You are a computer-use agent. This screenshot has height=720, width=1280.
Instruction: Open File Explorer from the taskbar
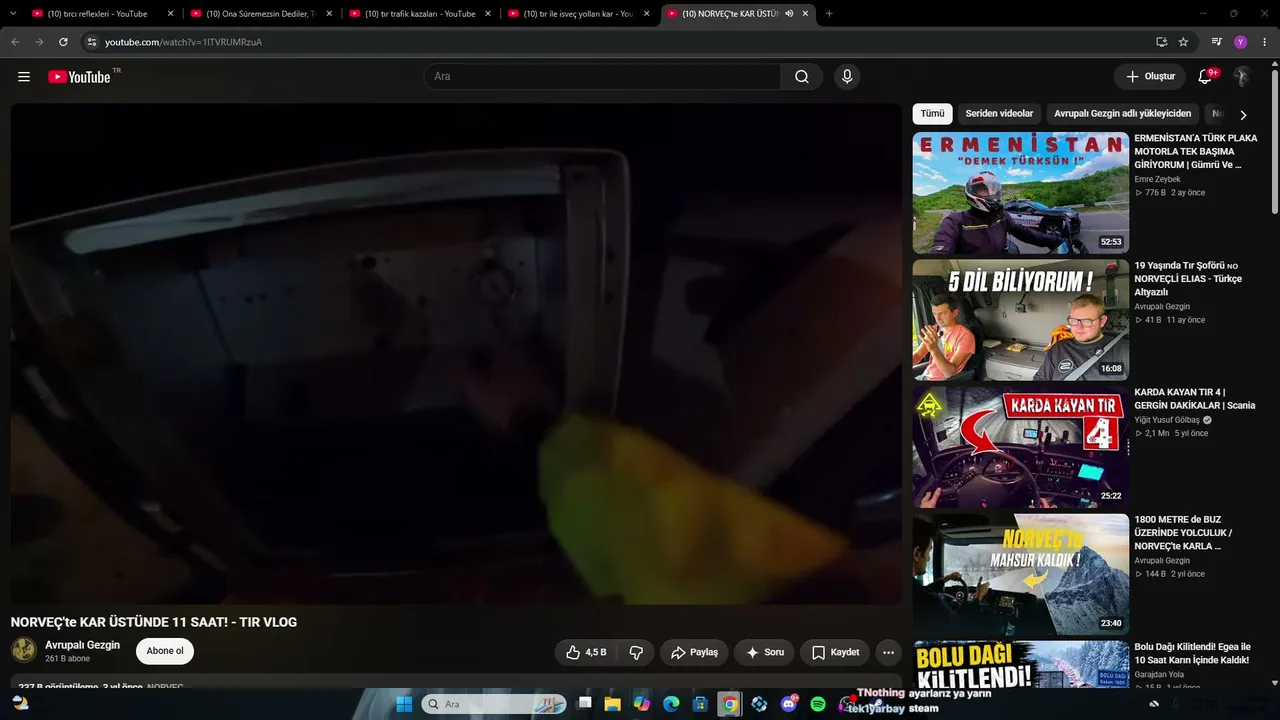click(x=612, y=704)
